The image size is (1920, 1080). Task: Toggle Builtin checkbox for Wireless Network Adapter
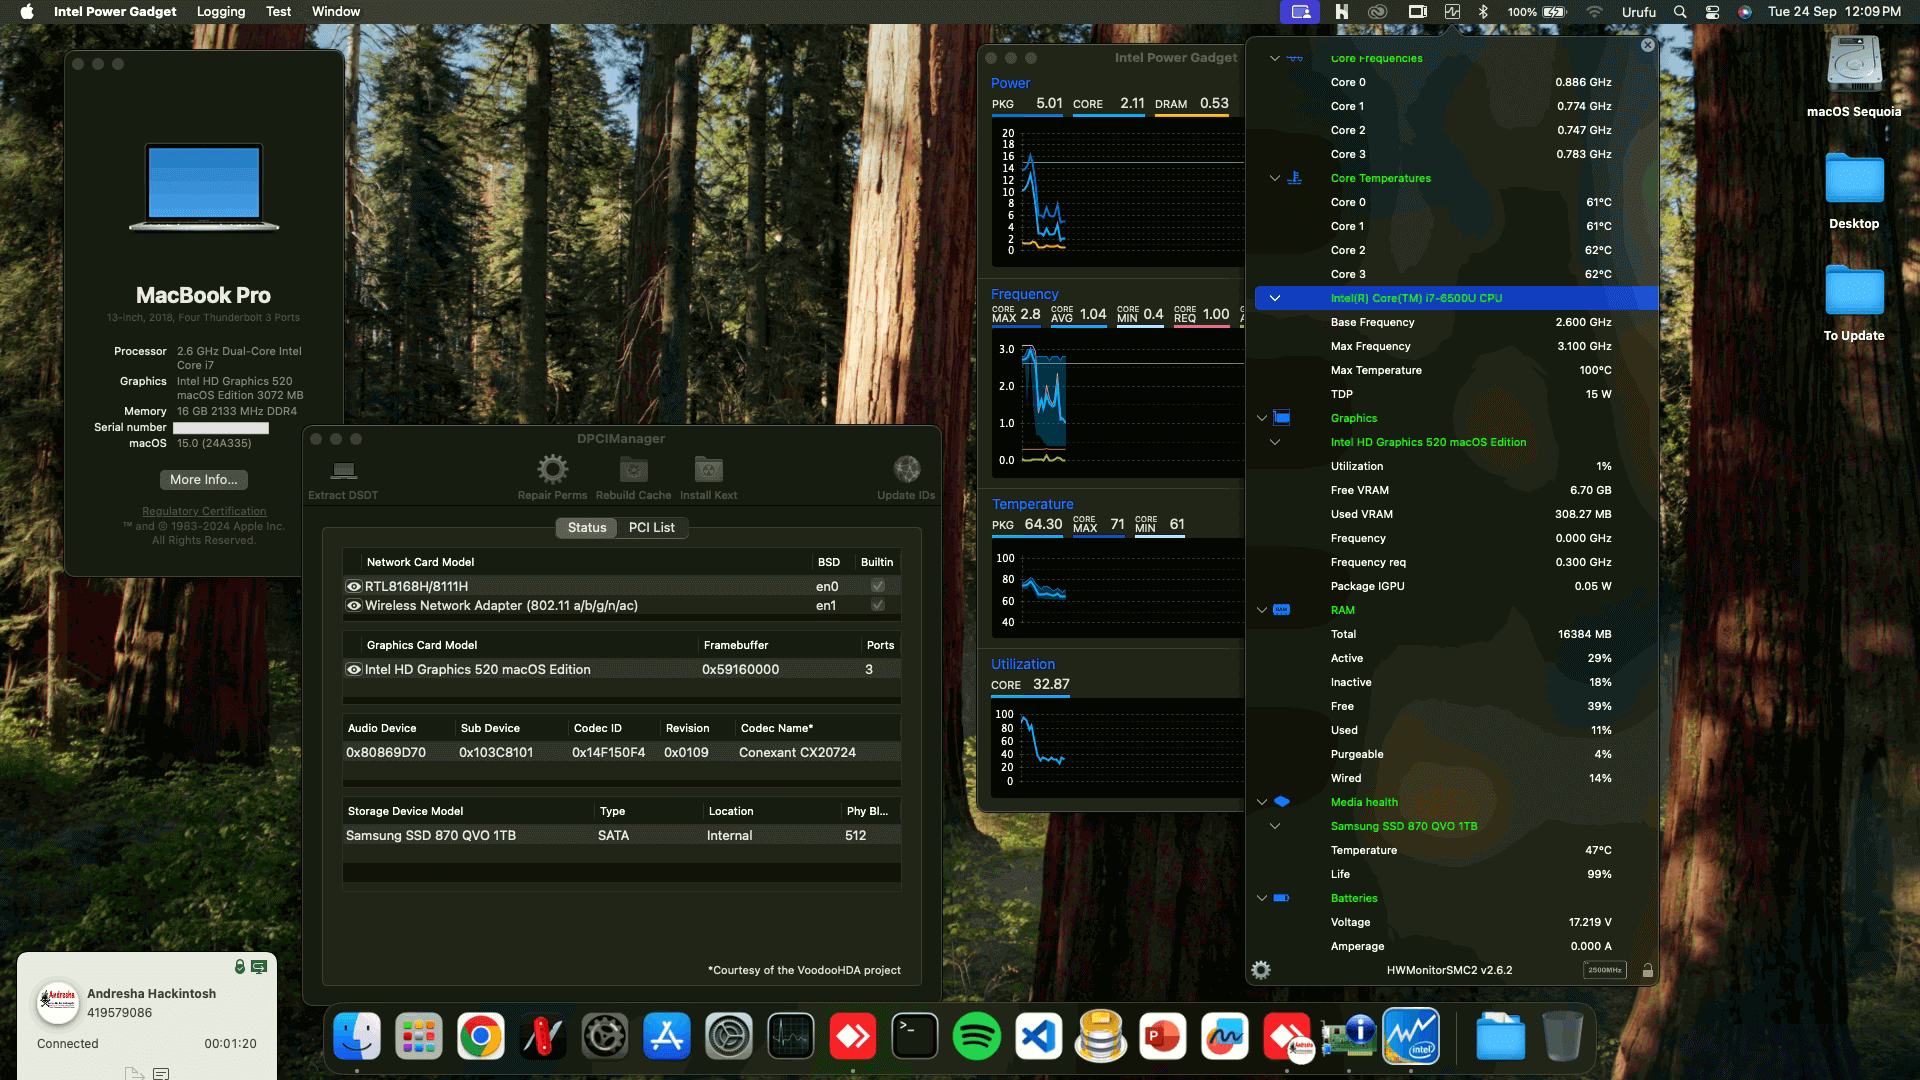(877, 605)
